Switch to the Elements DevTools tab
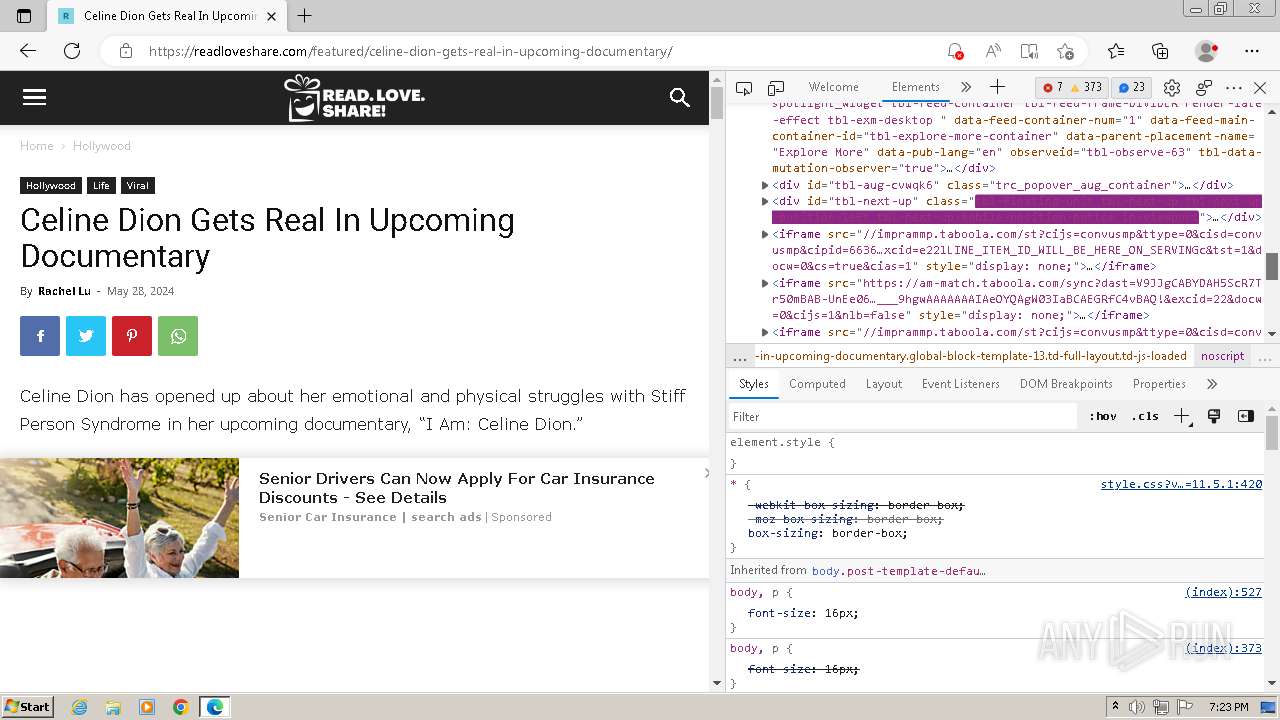 point(915,88)
